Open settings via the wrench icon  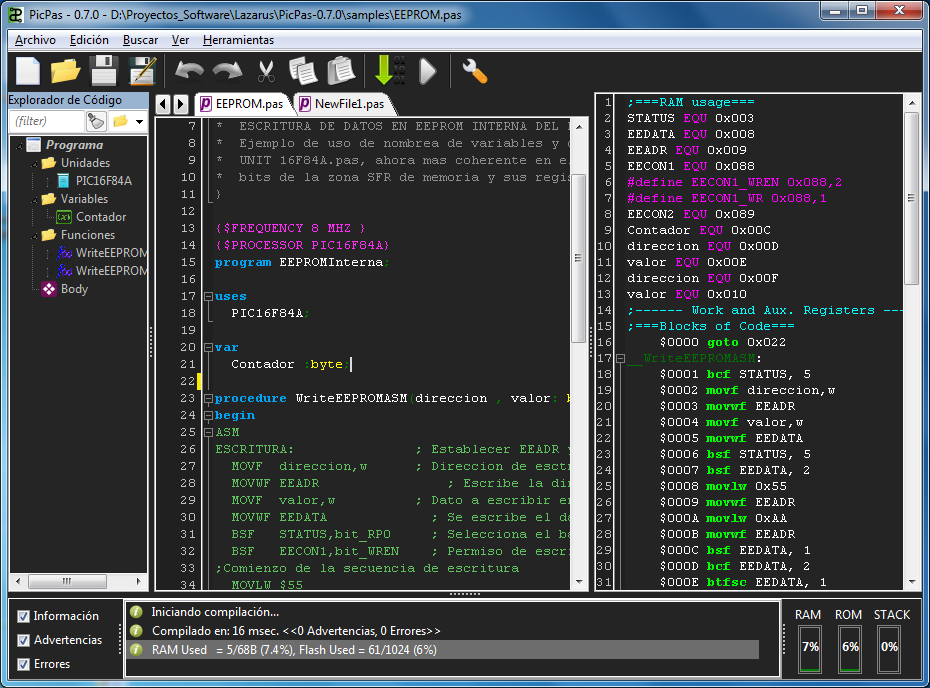[x=474, y=71]
